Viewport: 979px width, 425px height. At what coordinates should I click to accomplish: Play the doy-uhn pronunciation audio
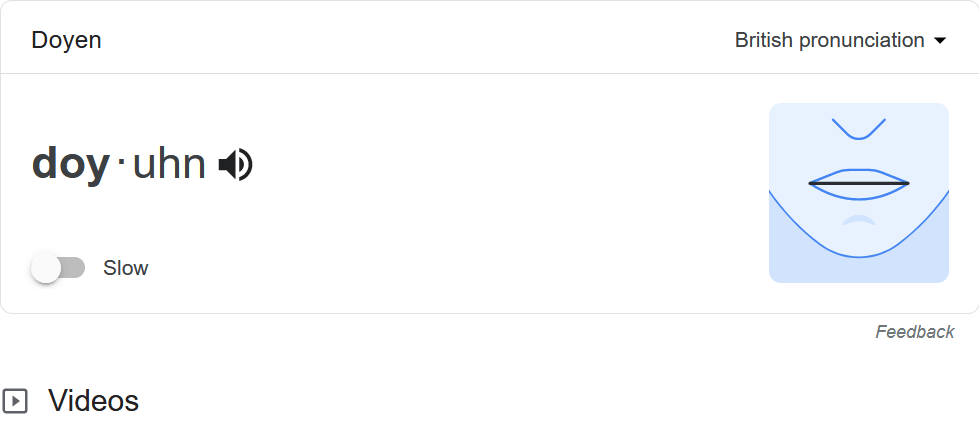click(x=236, y=164)
